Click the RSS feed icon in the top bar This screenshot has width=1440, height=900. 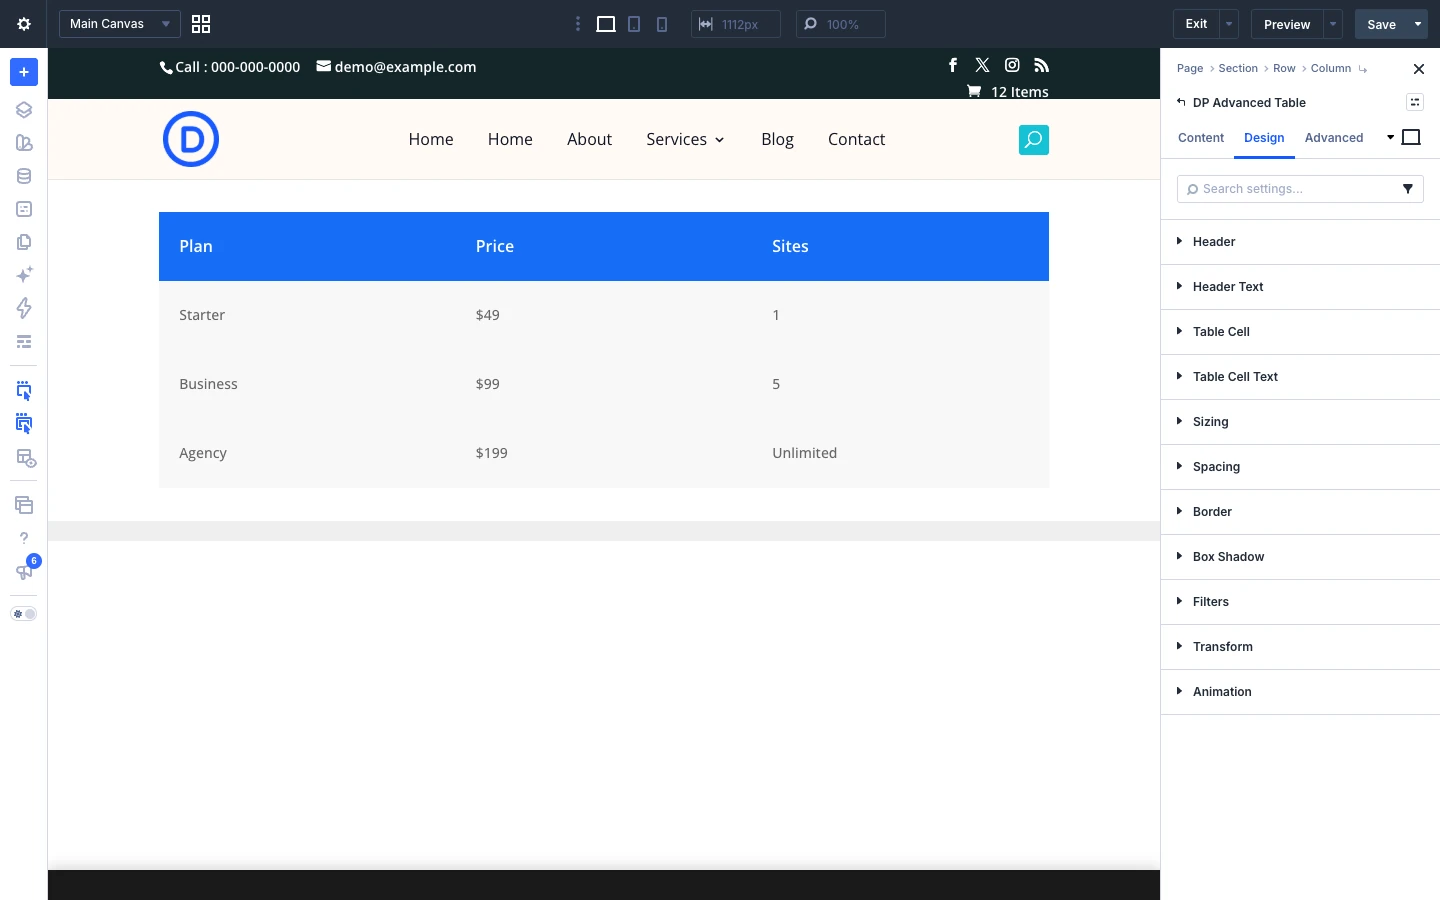[1042, 65]
